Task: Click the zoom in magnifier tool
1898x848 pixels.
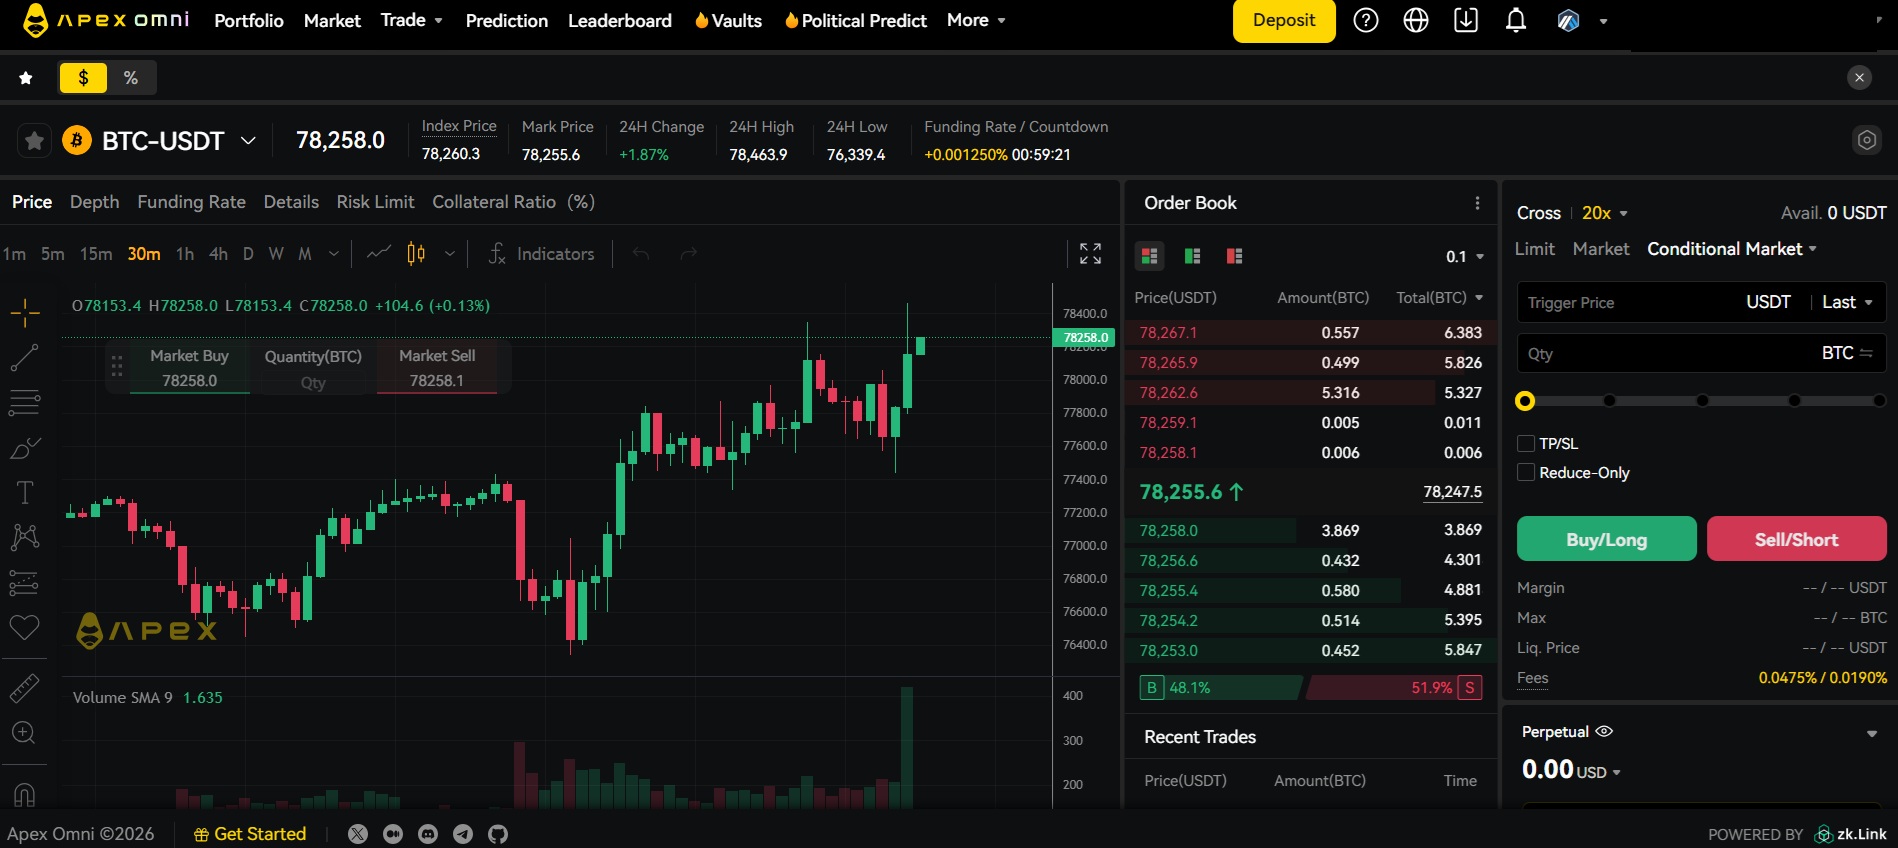Action: click(25, 733)
